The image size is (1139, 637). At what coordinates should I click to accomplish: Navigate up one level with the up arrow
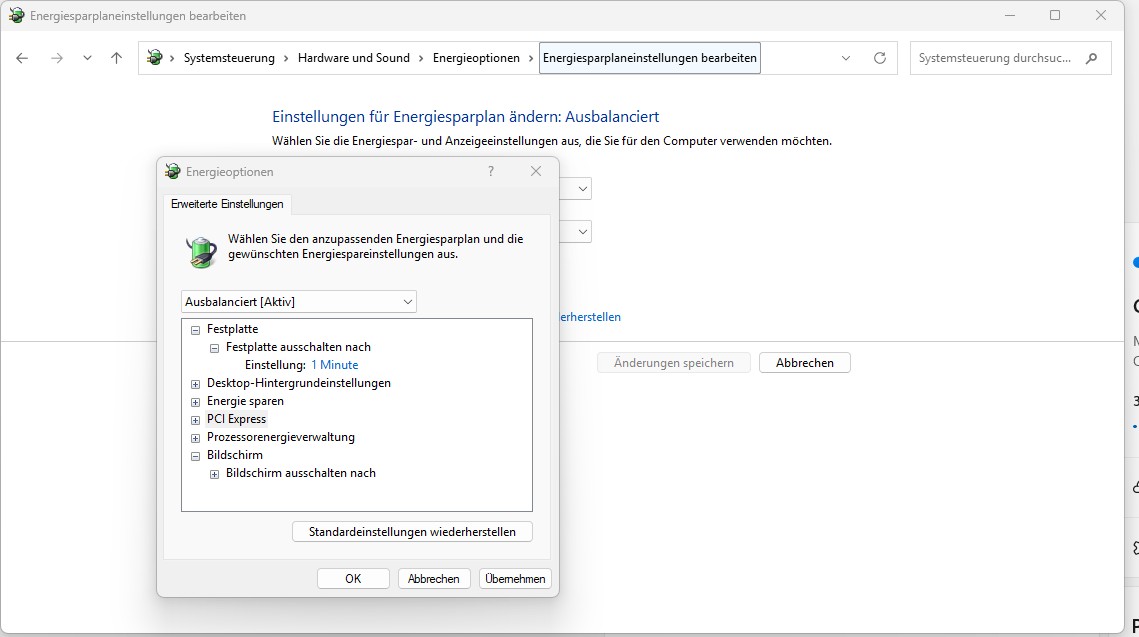115,57
